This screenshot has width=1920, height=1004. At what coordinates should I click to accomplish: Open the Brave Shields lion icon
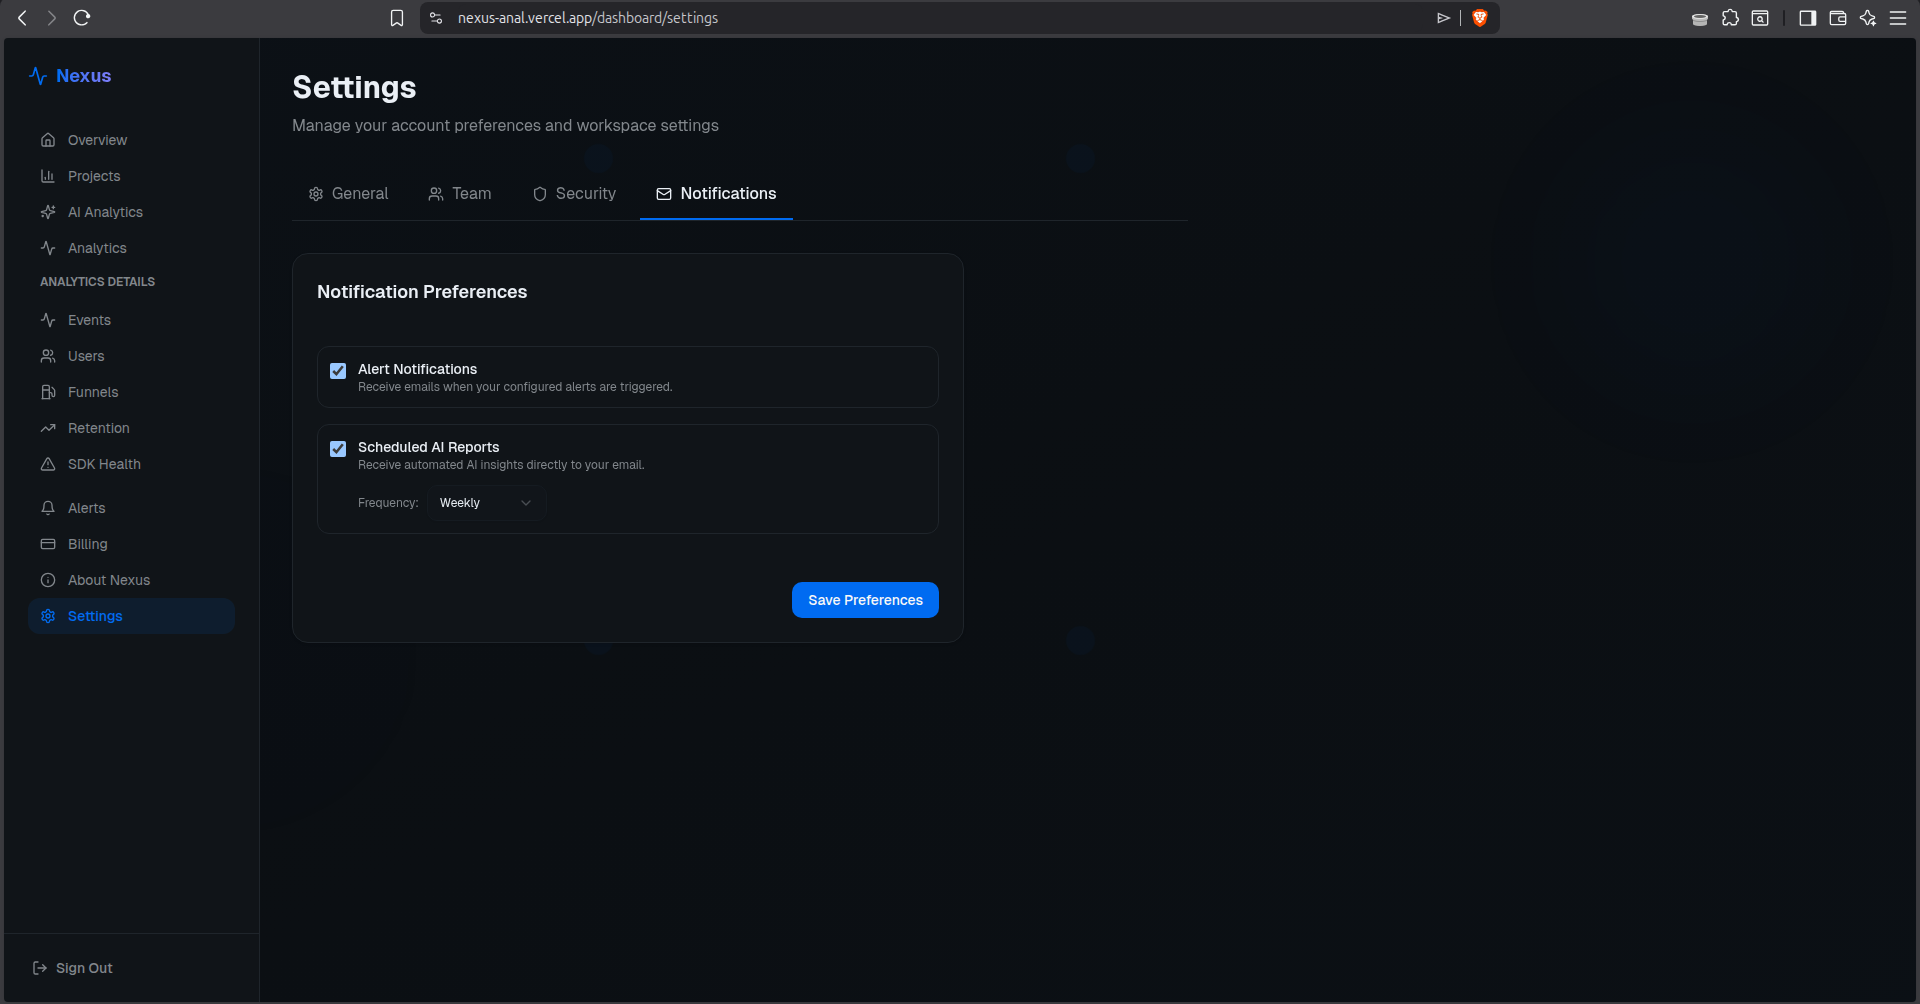[1480, 18]
